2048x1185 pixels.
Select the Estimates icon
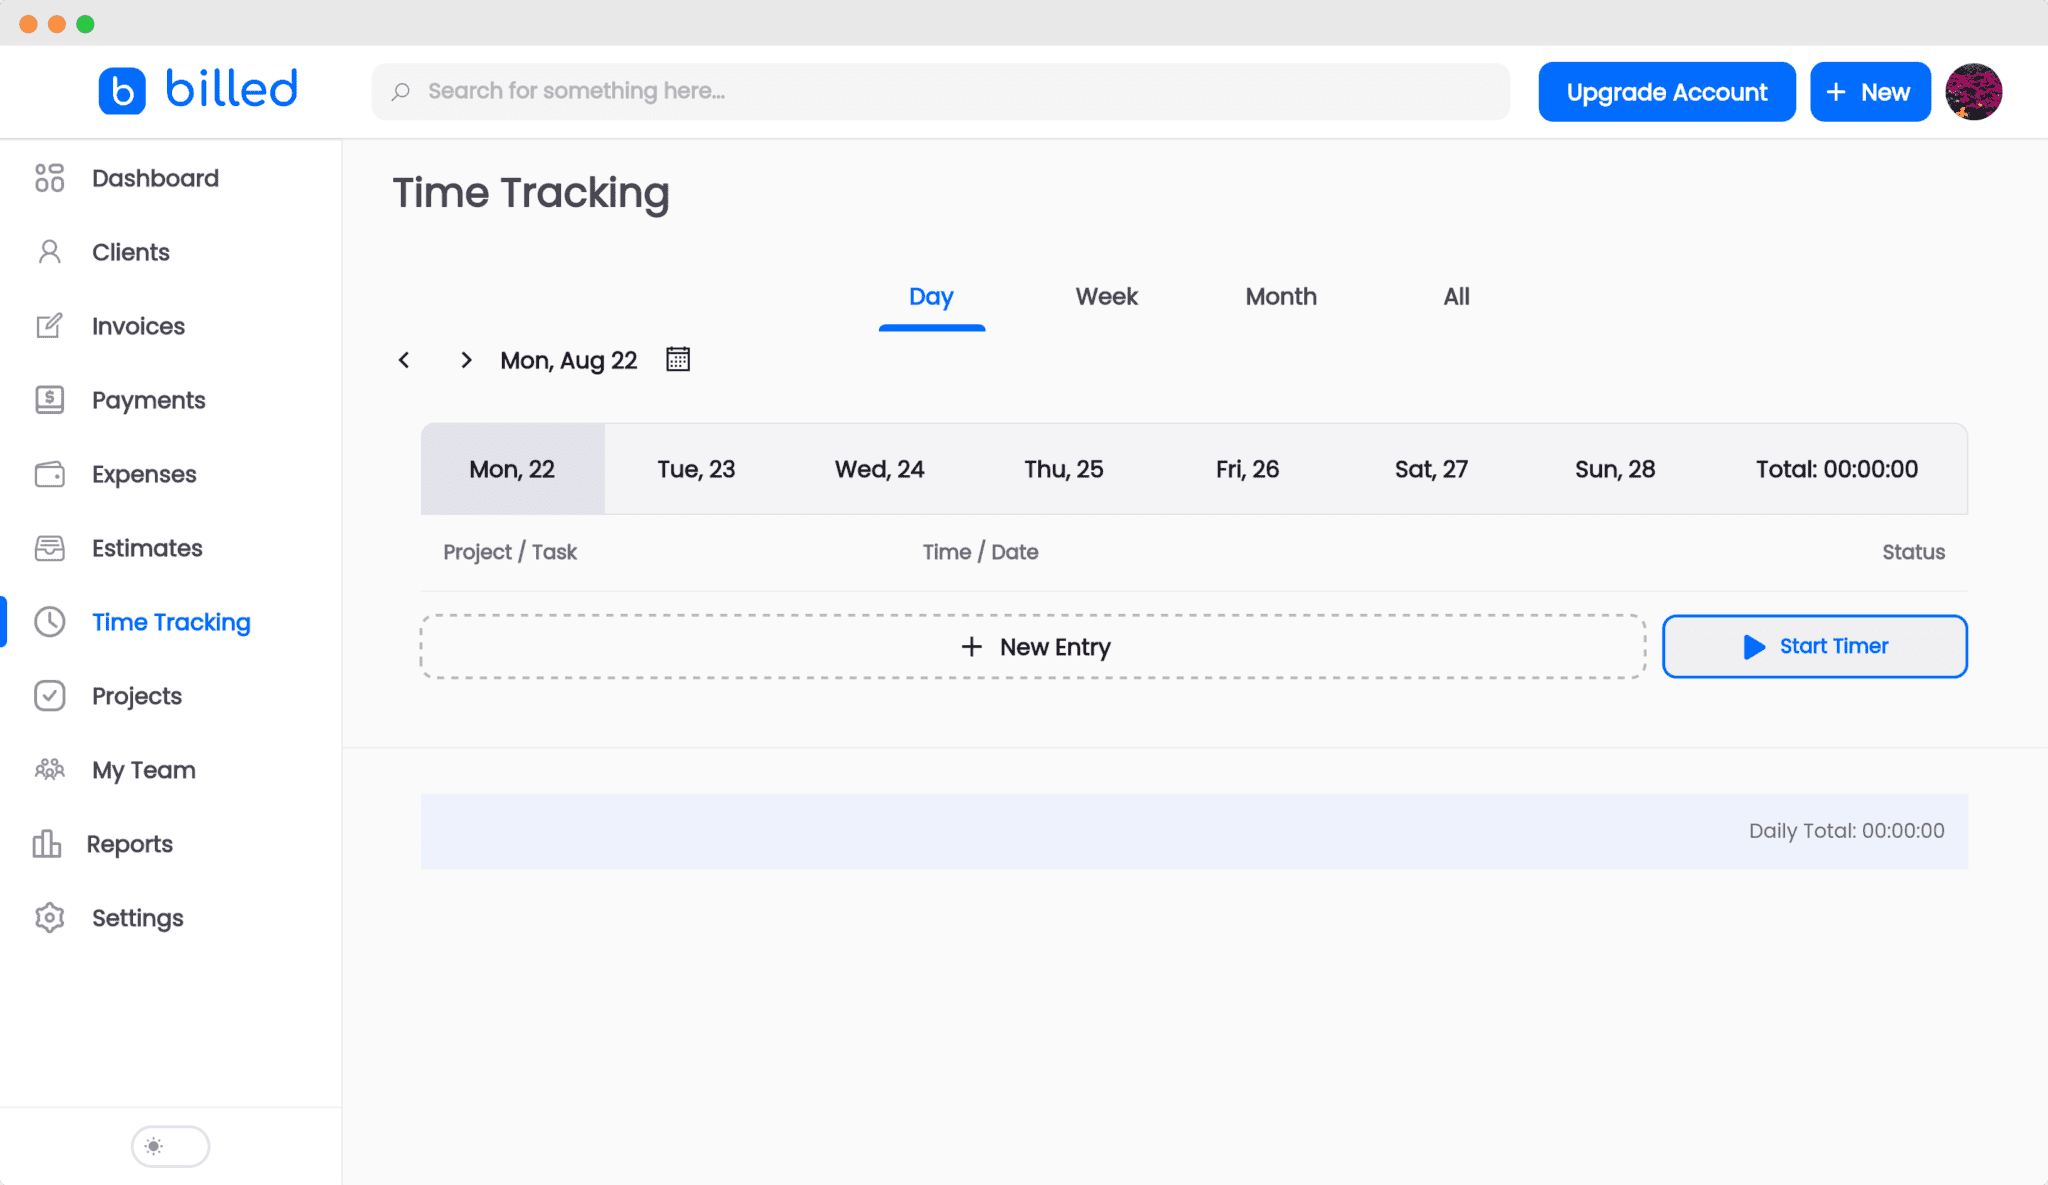point(49,547)
